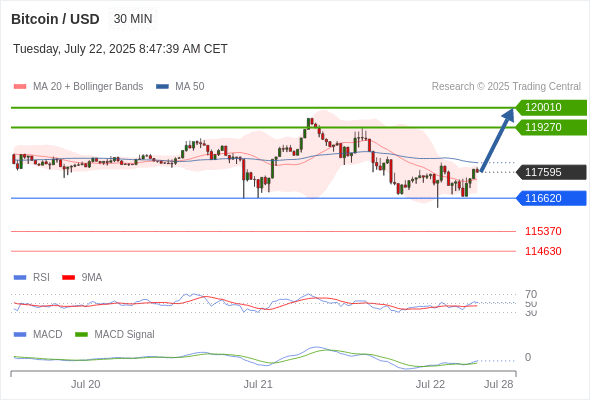Click the Jul 22 date axis marker
The height and width of the screenshot is (400, 590).
click(x=430, y=384)
